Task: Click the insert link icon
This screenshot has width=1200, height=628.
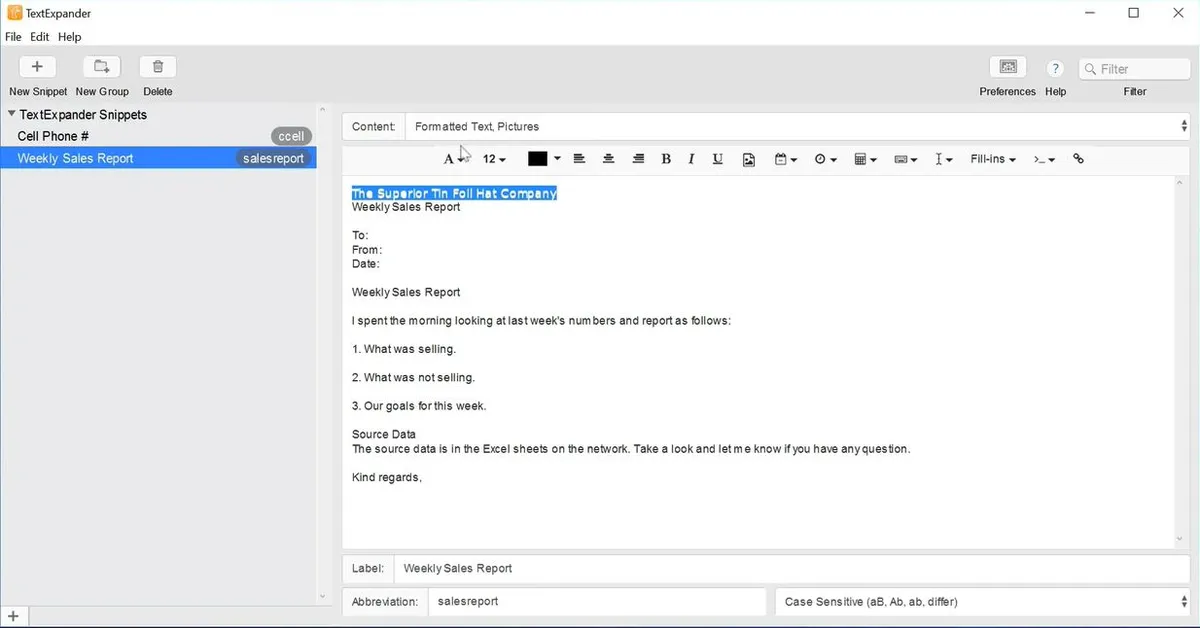Action: 1078,159
